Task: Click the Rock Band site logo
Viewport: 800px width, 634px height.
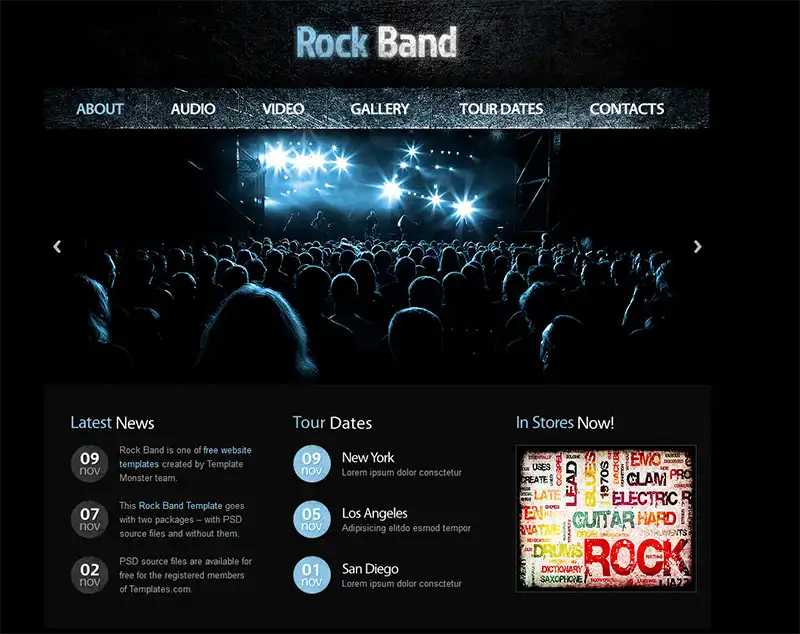Action: click(377, 42)
